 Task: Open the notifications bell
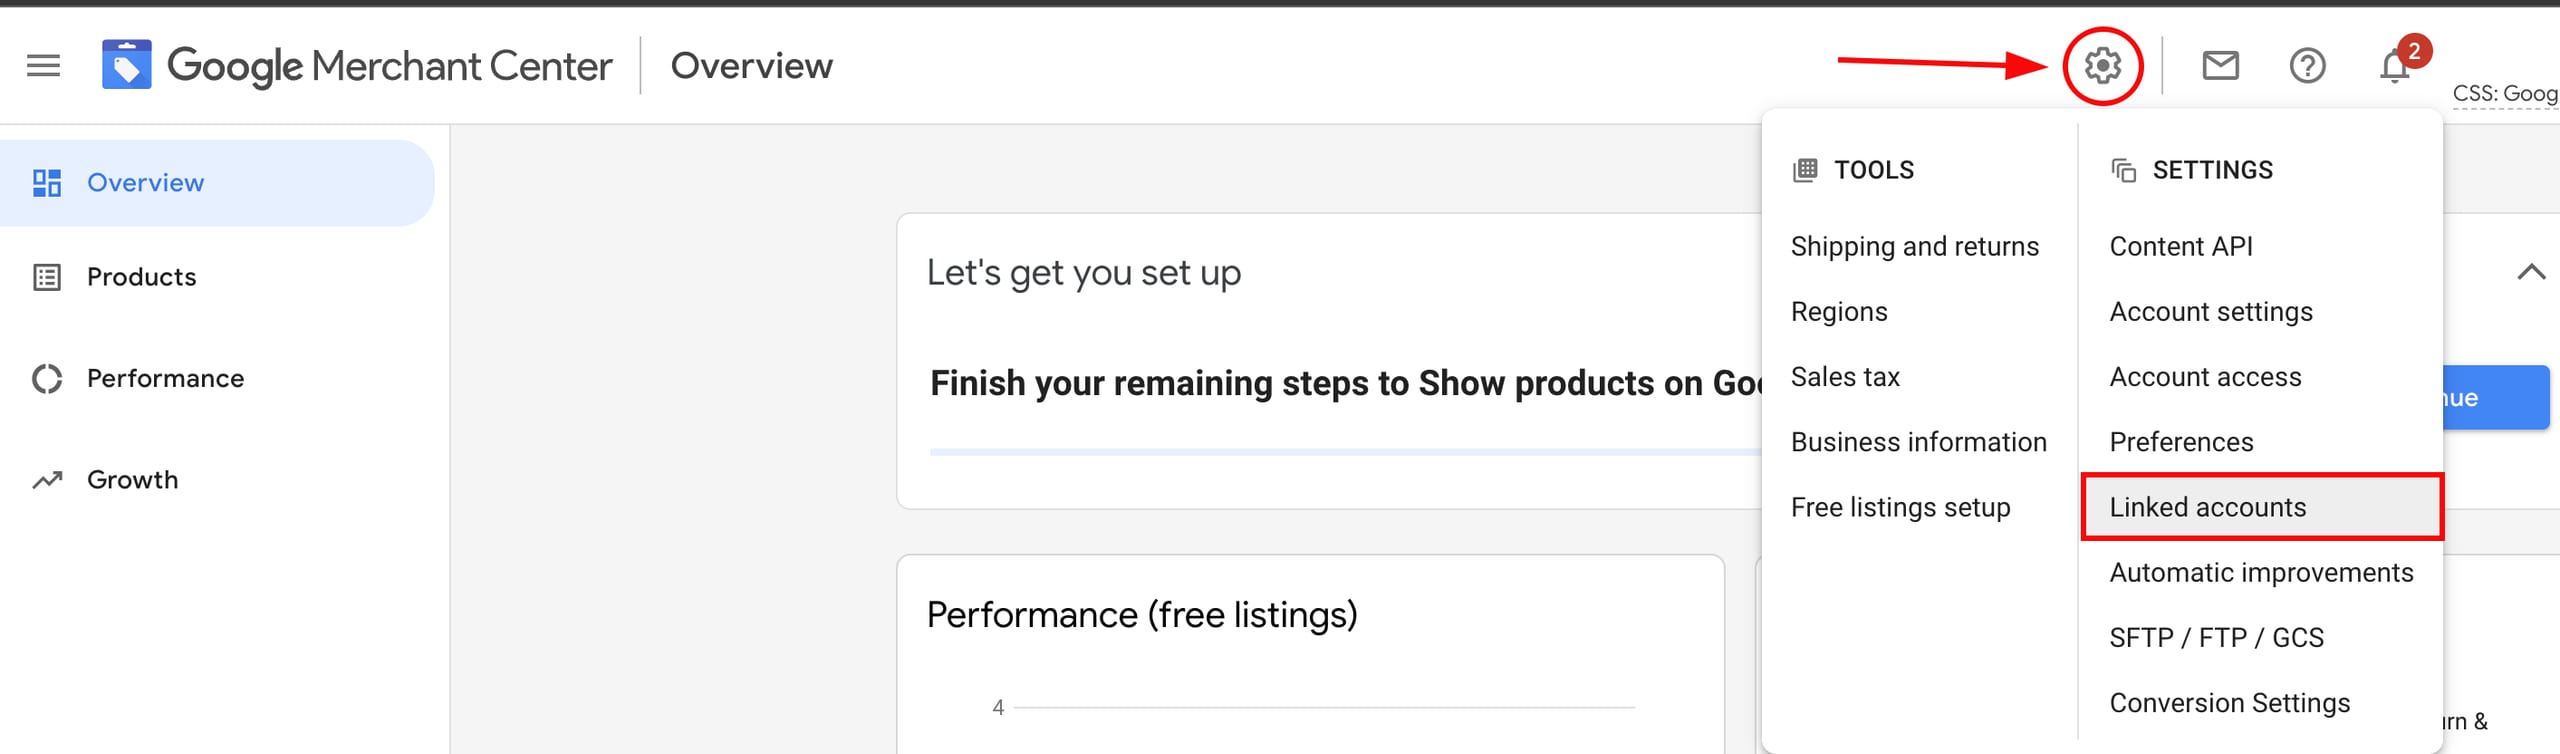[x=2395, y=66]
